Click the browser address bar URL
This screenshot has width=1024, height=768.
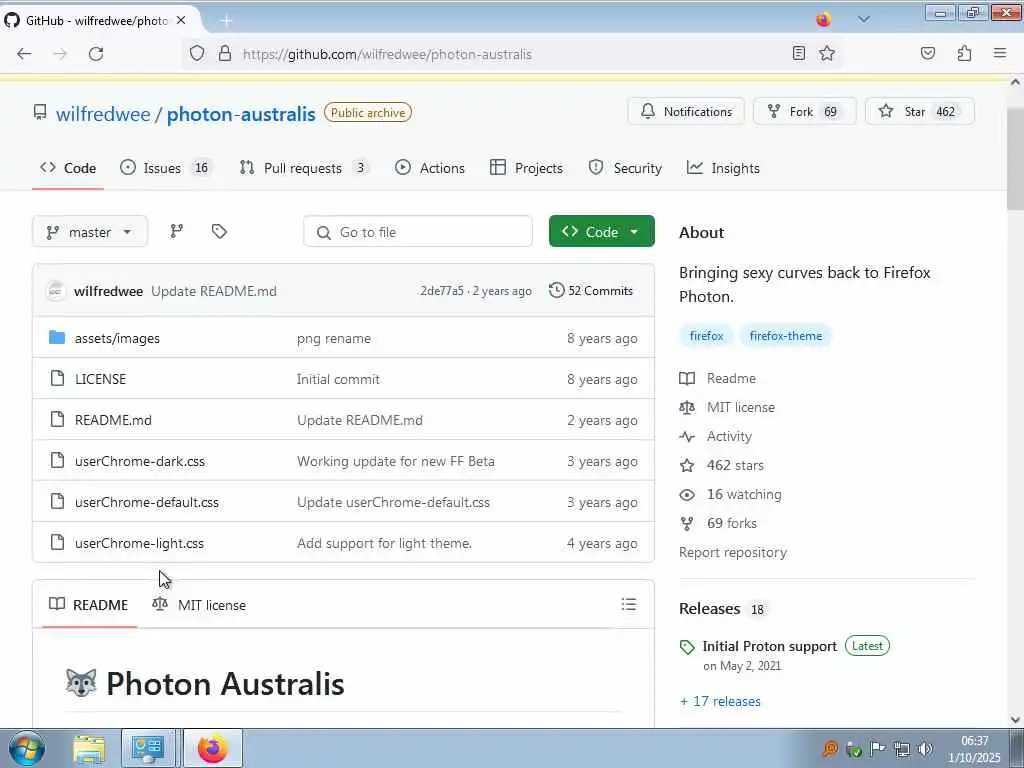[387, 54]
